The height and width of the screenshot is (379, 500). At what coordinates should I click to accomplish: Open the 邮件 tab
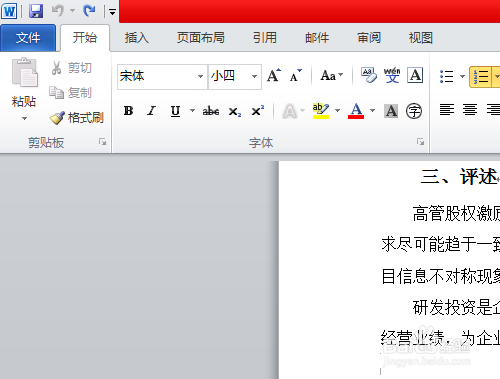pyautogui.click(x=317, y=38)
